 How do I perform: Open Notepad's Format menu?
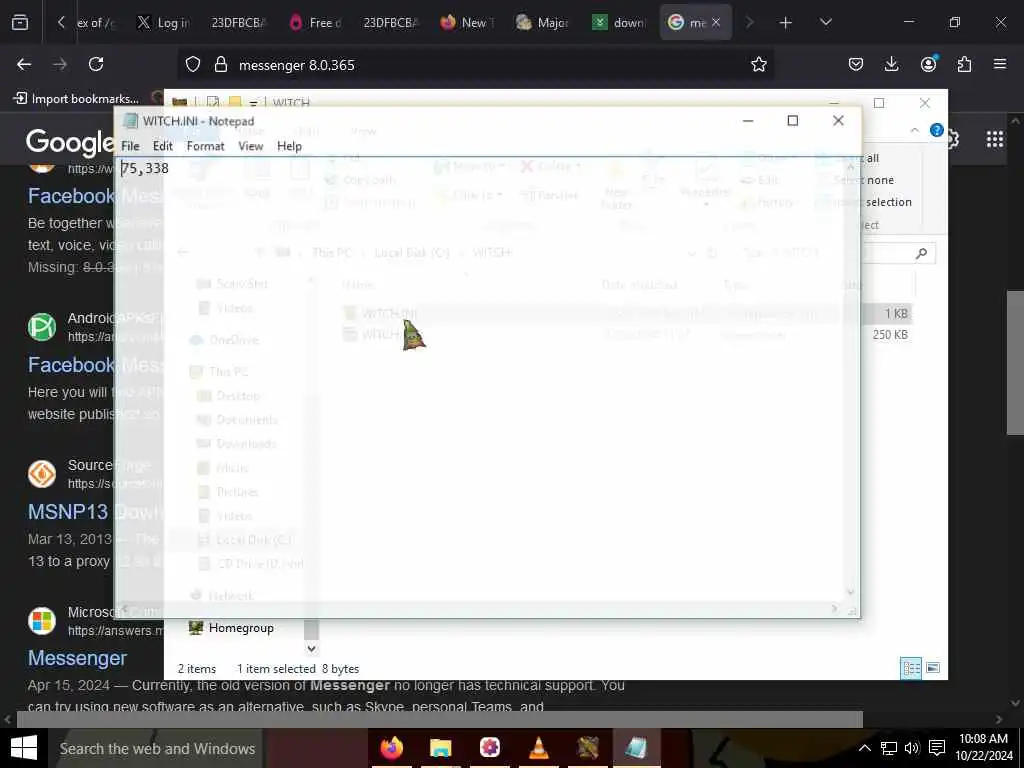205,146
